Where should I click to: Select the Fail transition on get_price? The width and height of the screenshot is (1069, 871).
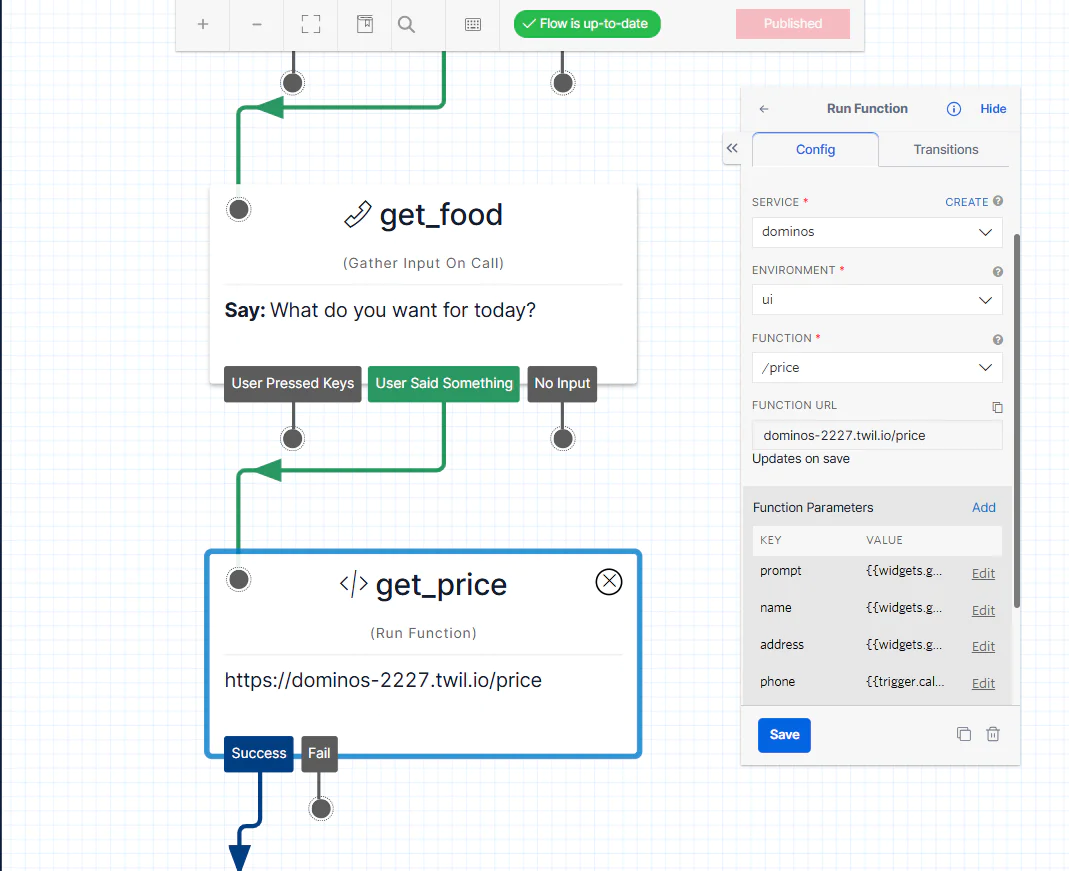[x=319, y=754]
